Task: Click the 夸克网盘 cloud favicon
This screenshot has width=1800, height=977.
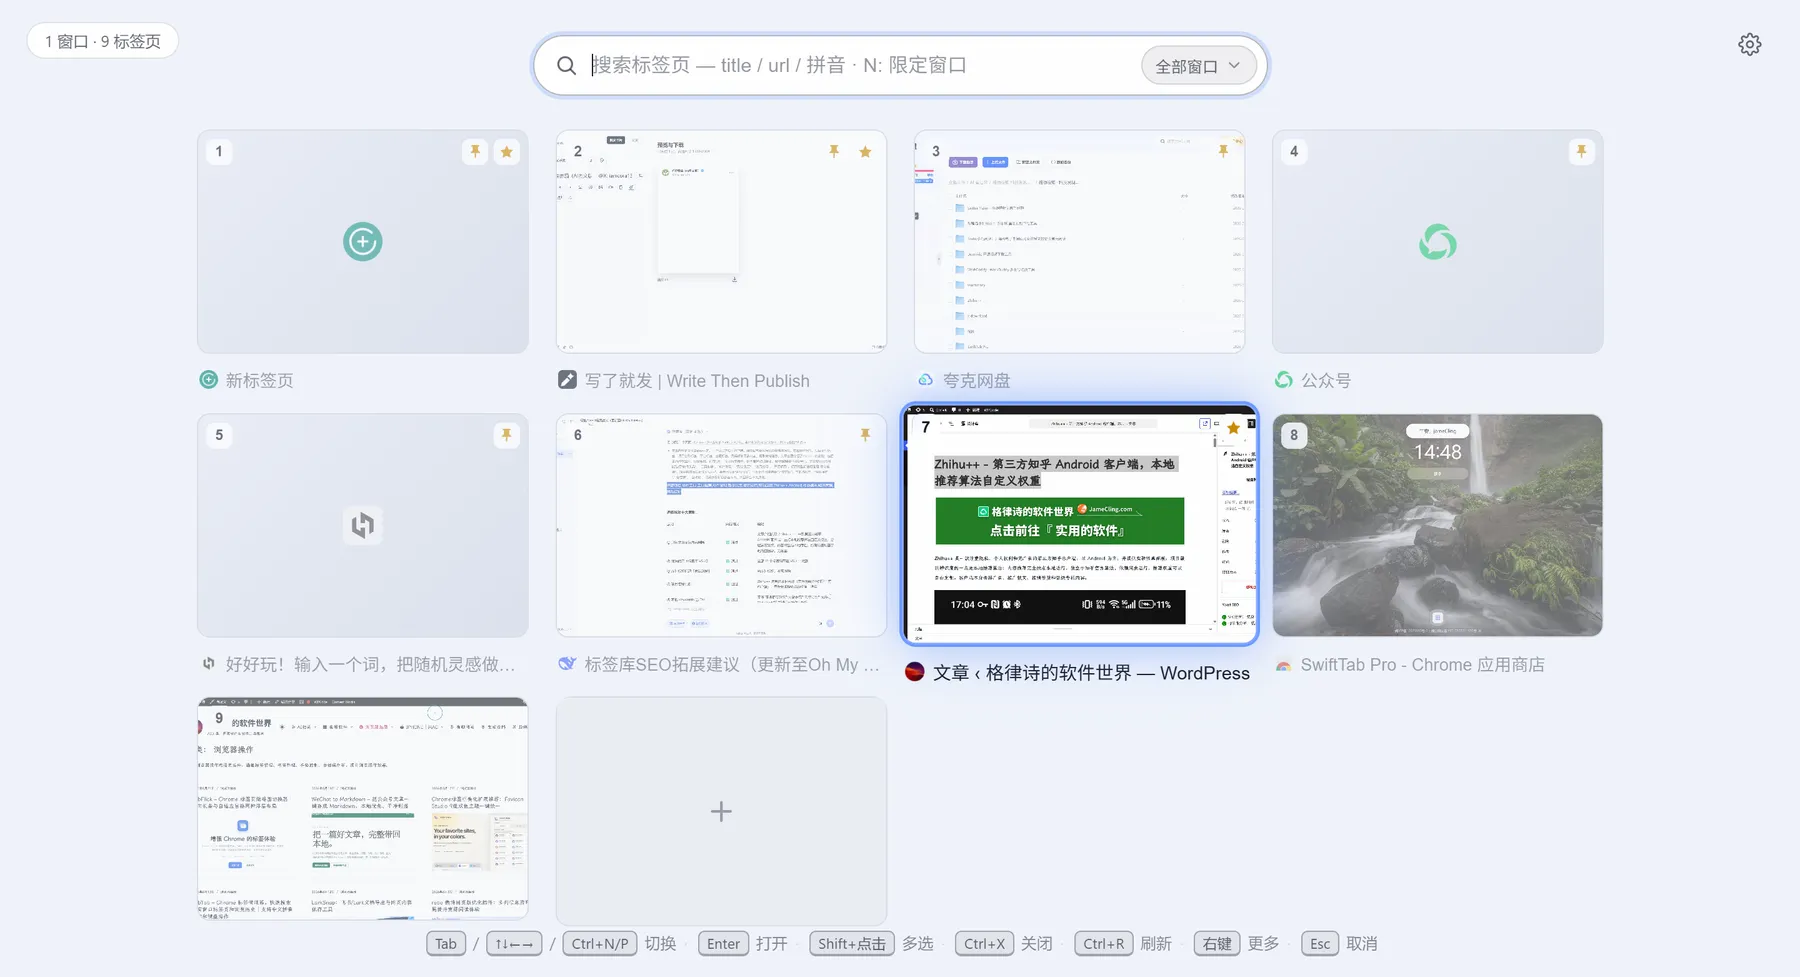Action: point(925,380)
